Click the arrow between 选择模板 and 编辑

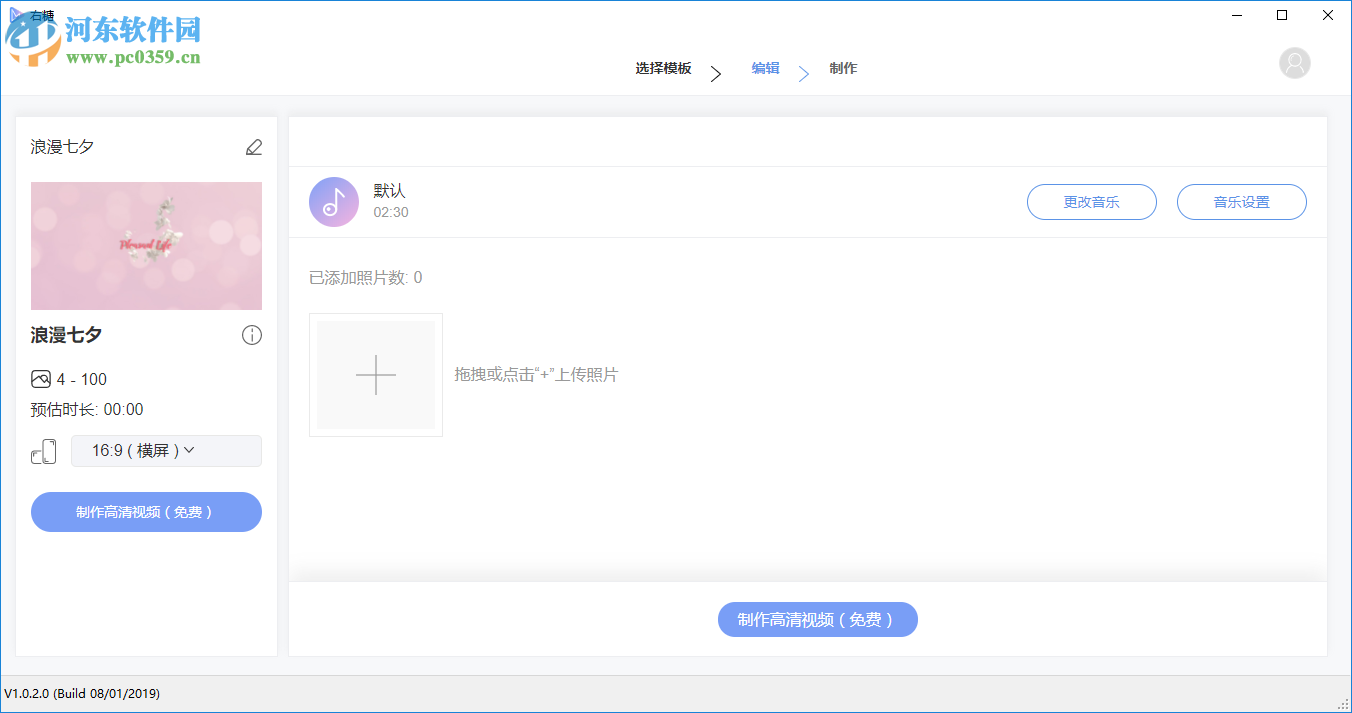(x=716, y=73)
